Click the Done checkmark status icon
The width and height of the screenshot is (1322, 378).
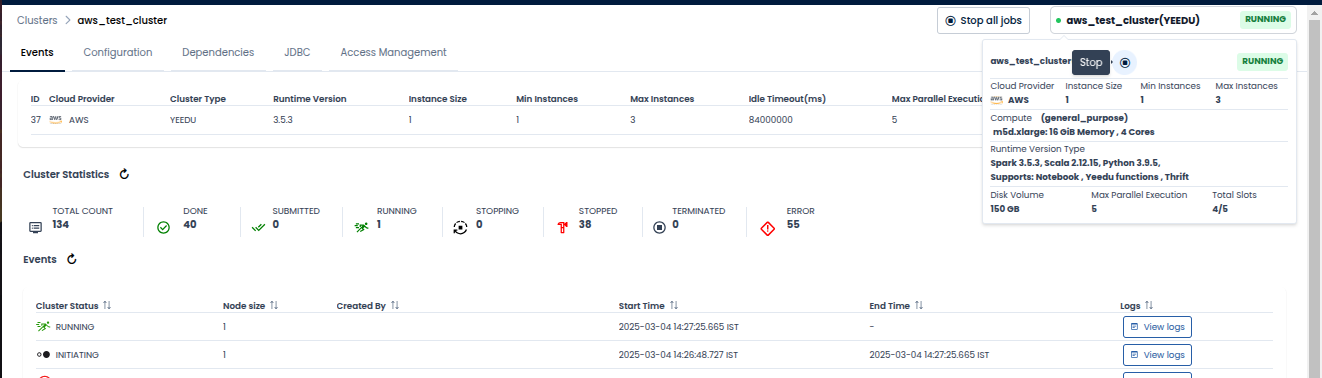tap(164, 228)
